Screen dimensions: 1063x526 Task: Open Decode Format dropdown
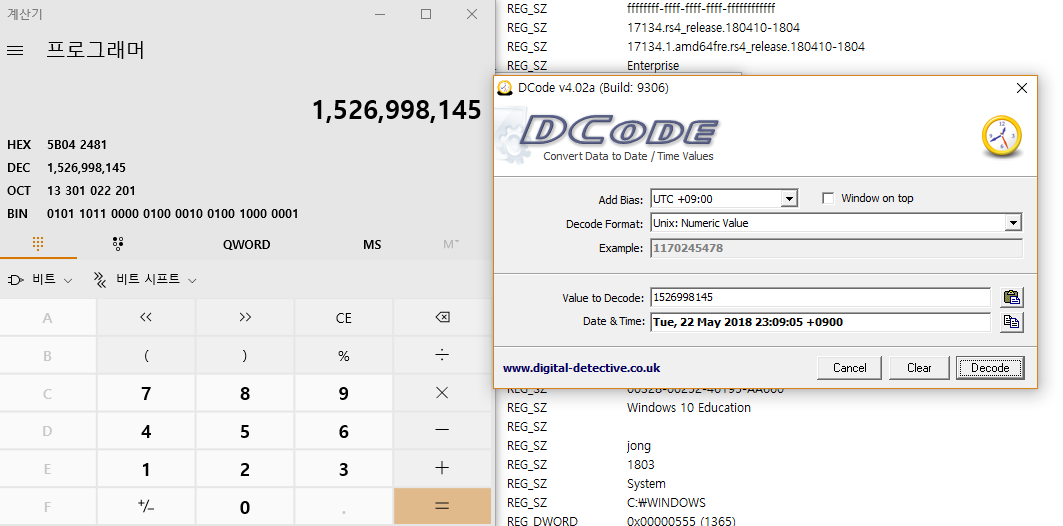(1013, 223)
